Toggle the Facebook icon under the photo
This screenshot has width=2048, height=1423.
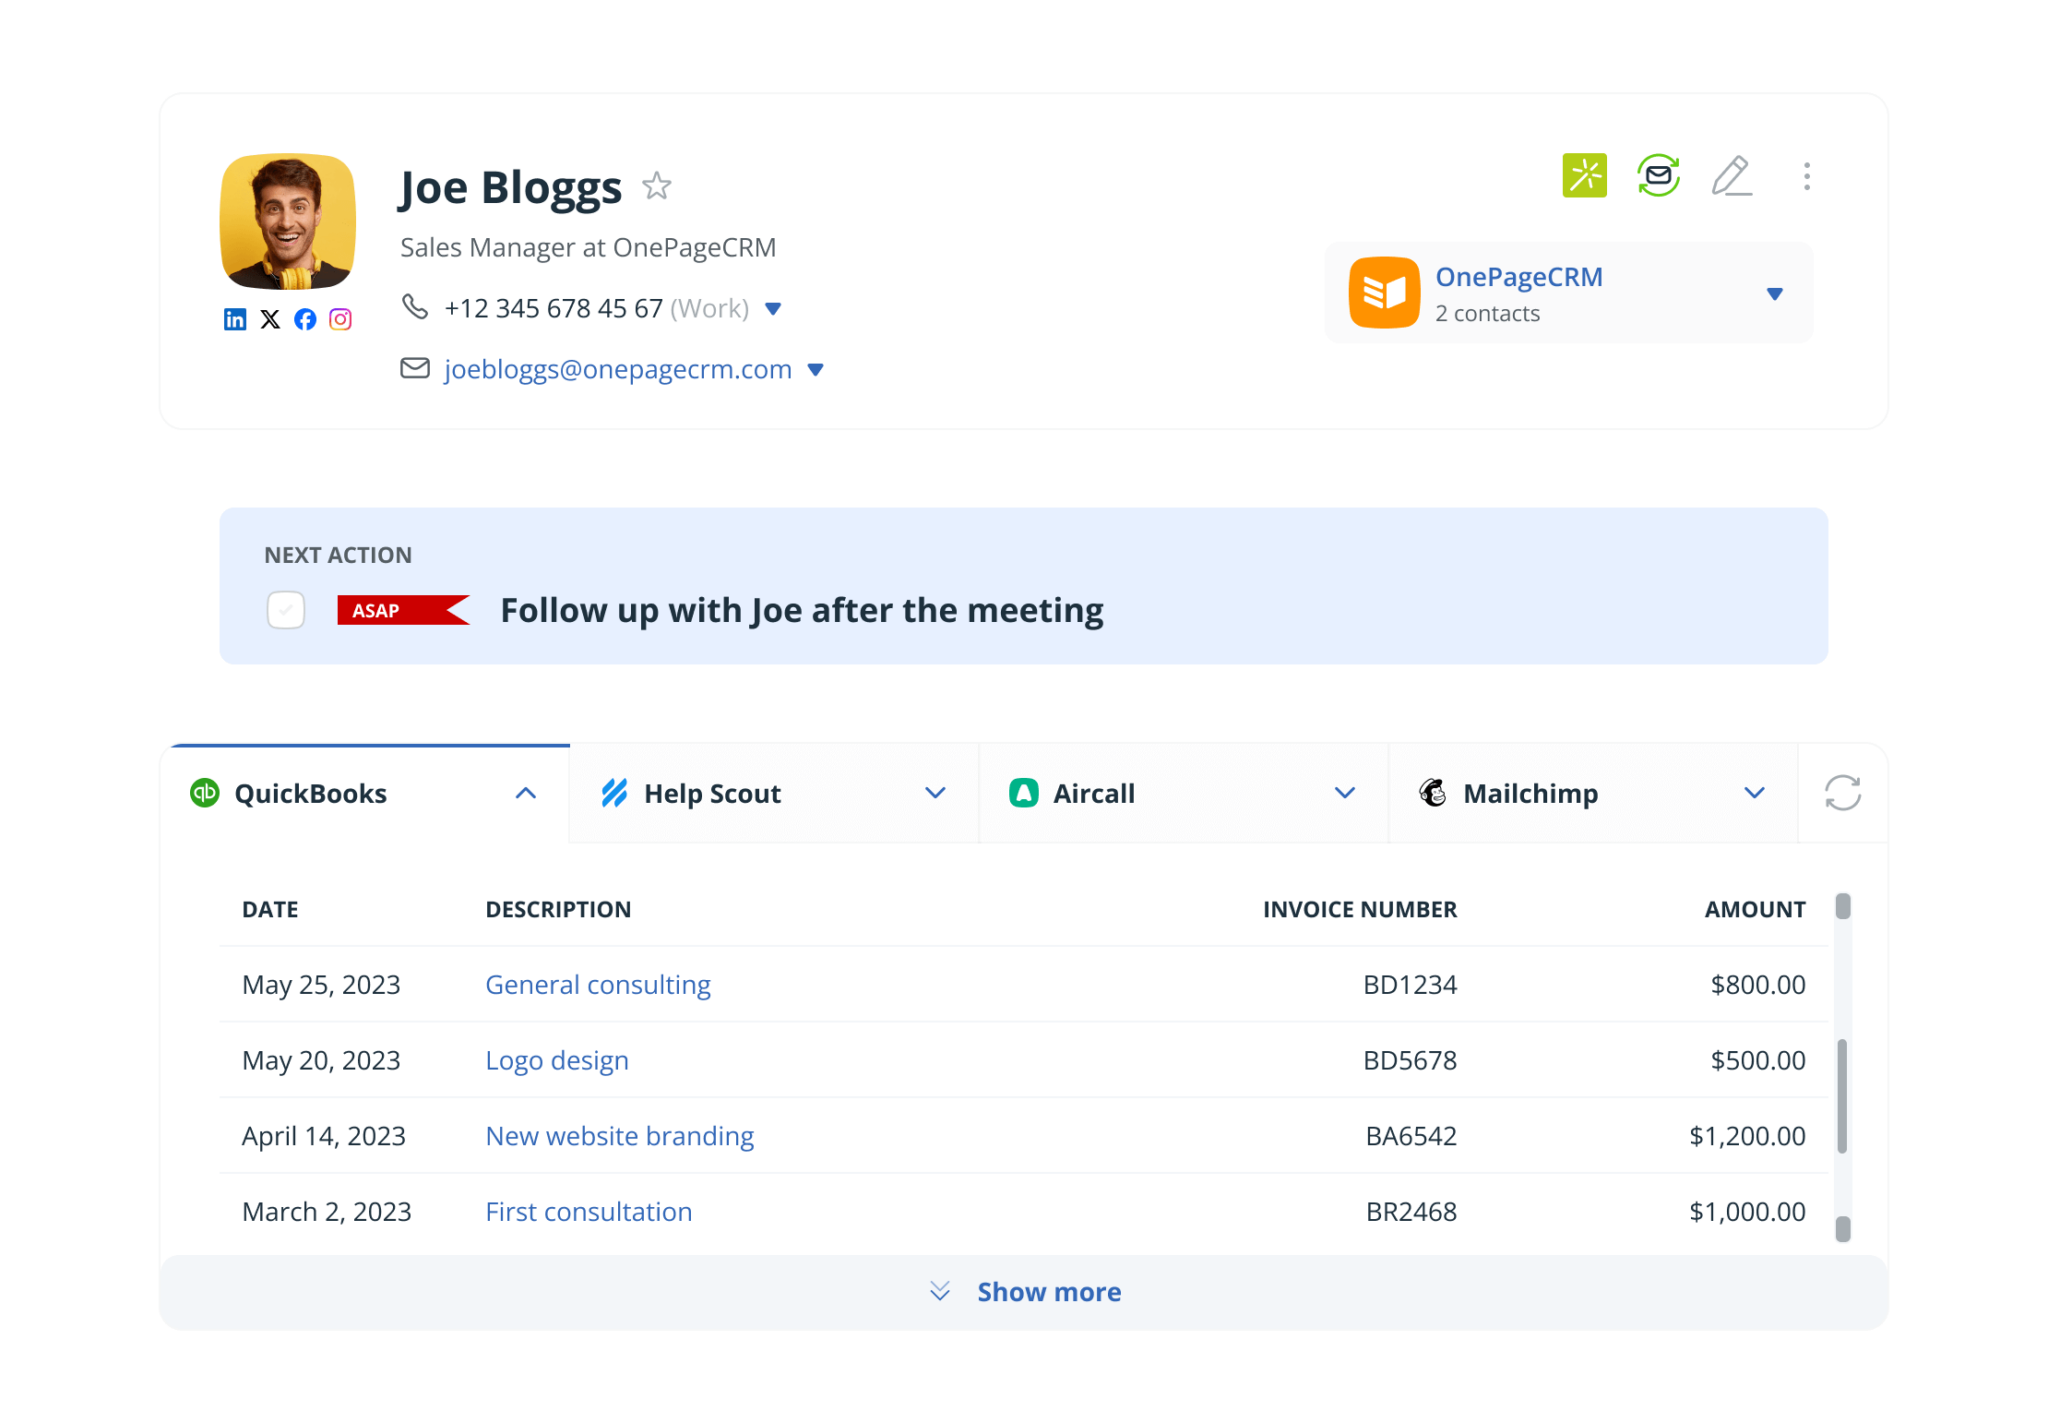point(305,319)
